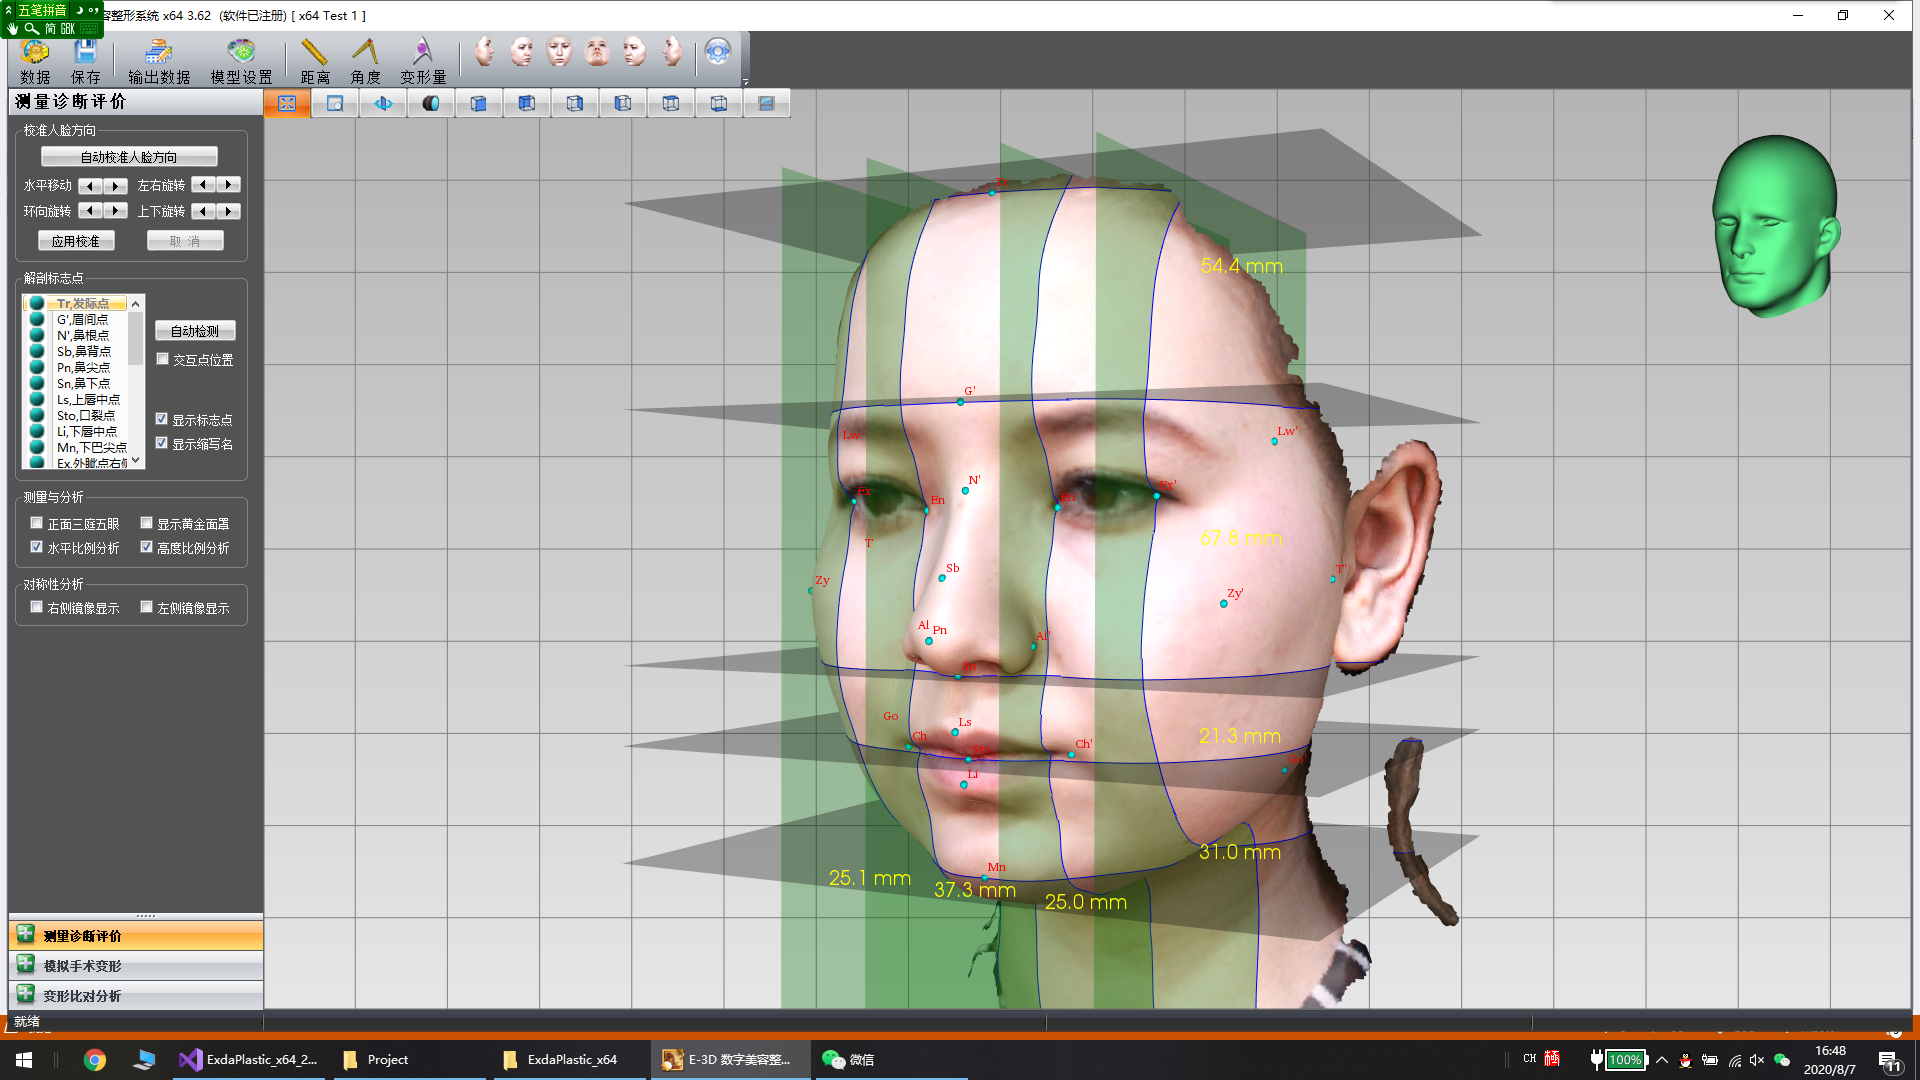1920x1080 pixels.
Task: Click 自动校准人脸方向 button
Action: coord(129,157)
